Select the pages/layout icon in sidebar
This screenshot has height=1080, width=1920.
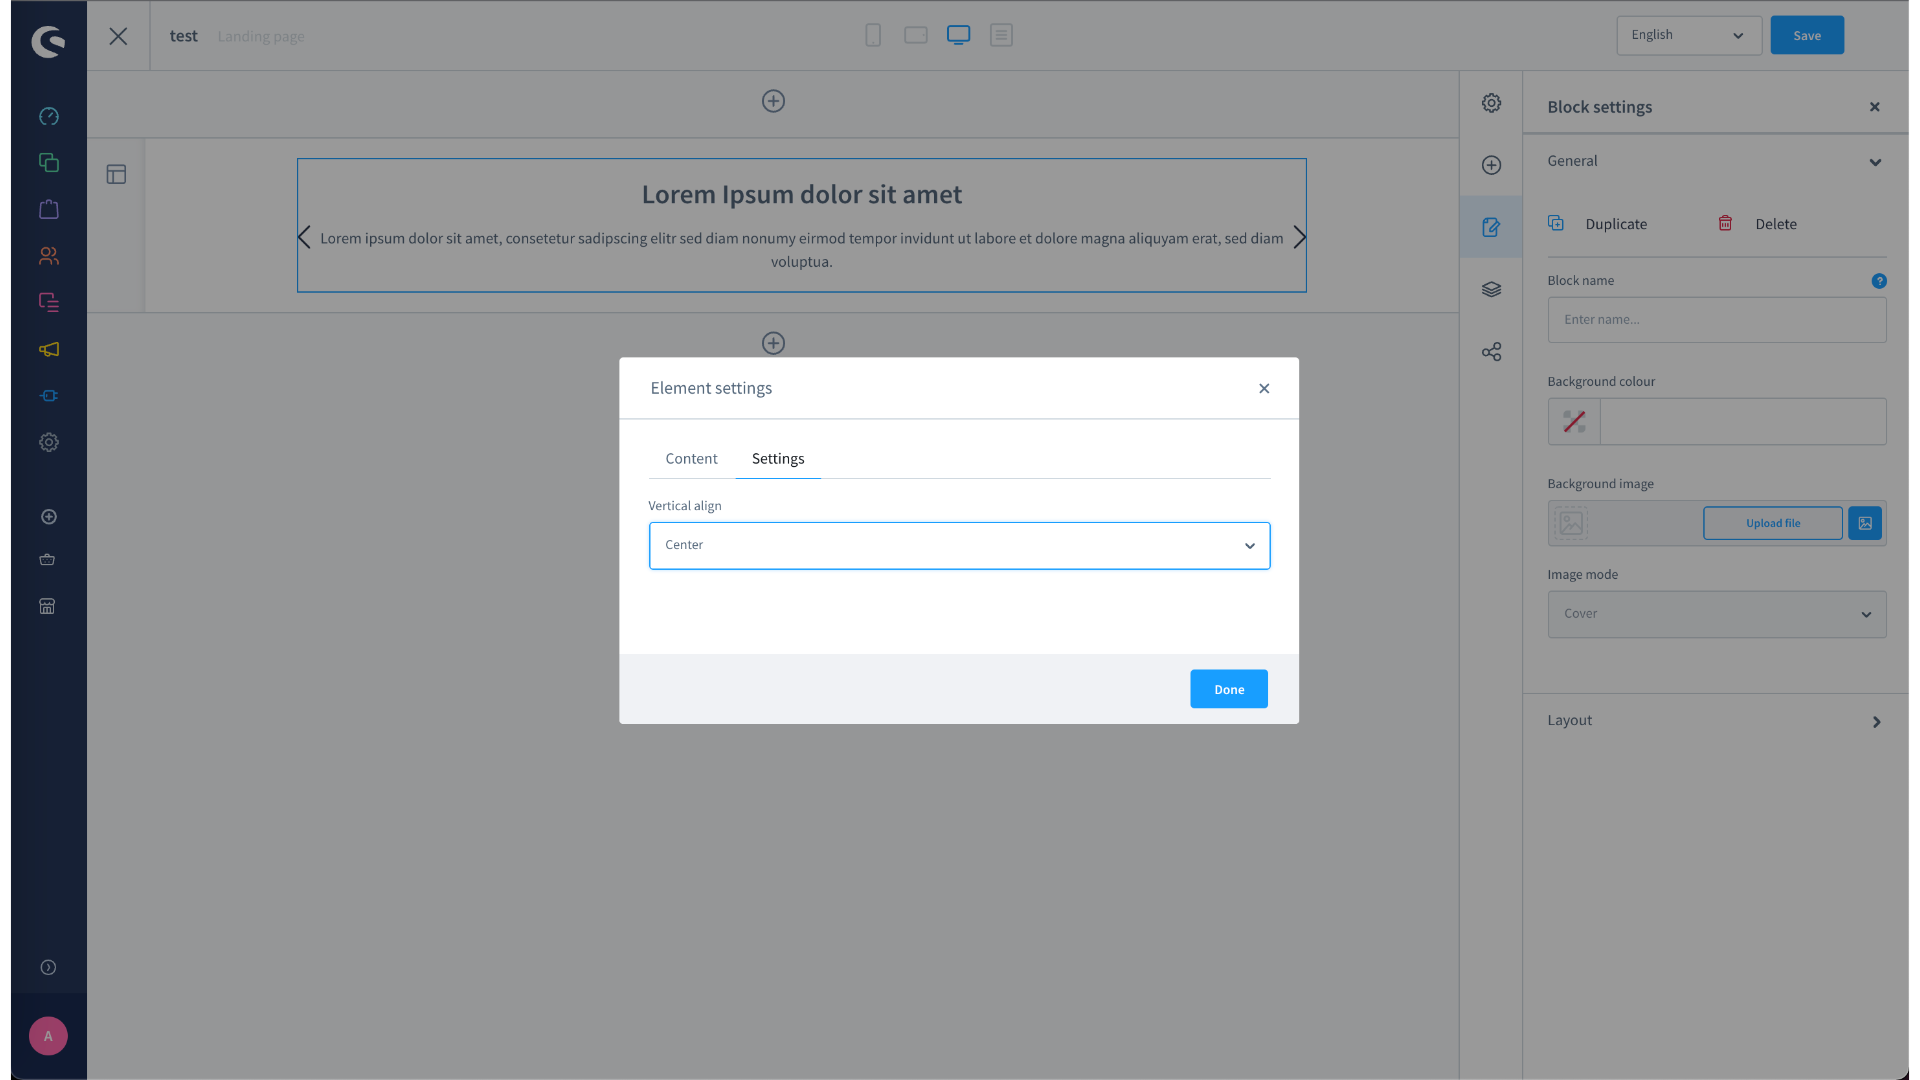(x=116, y=174)
